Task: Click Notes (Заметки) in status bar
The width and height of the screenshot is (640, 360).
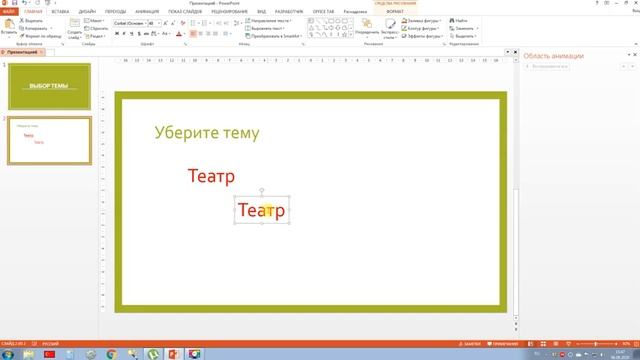Action: click(470, 344)
